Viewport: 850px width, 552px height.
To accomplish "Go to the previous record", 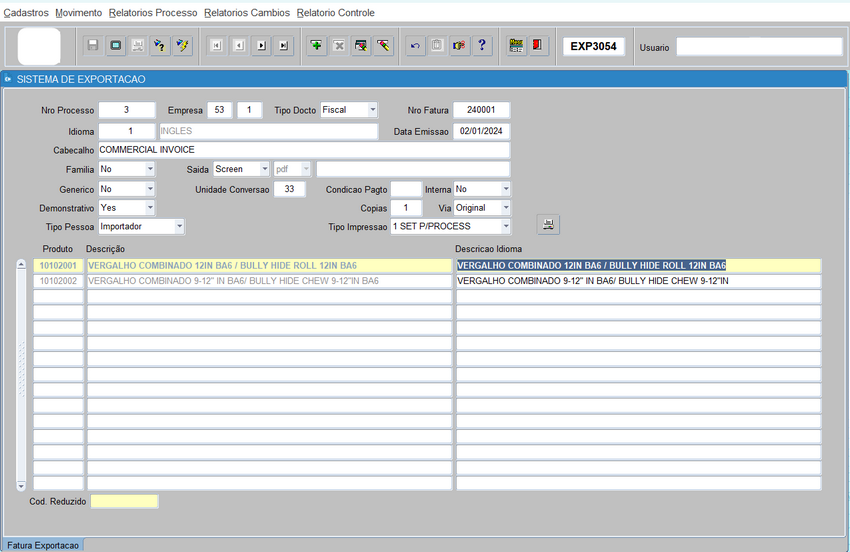I will (239, 46).
